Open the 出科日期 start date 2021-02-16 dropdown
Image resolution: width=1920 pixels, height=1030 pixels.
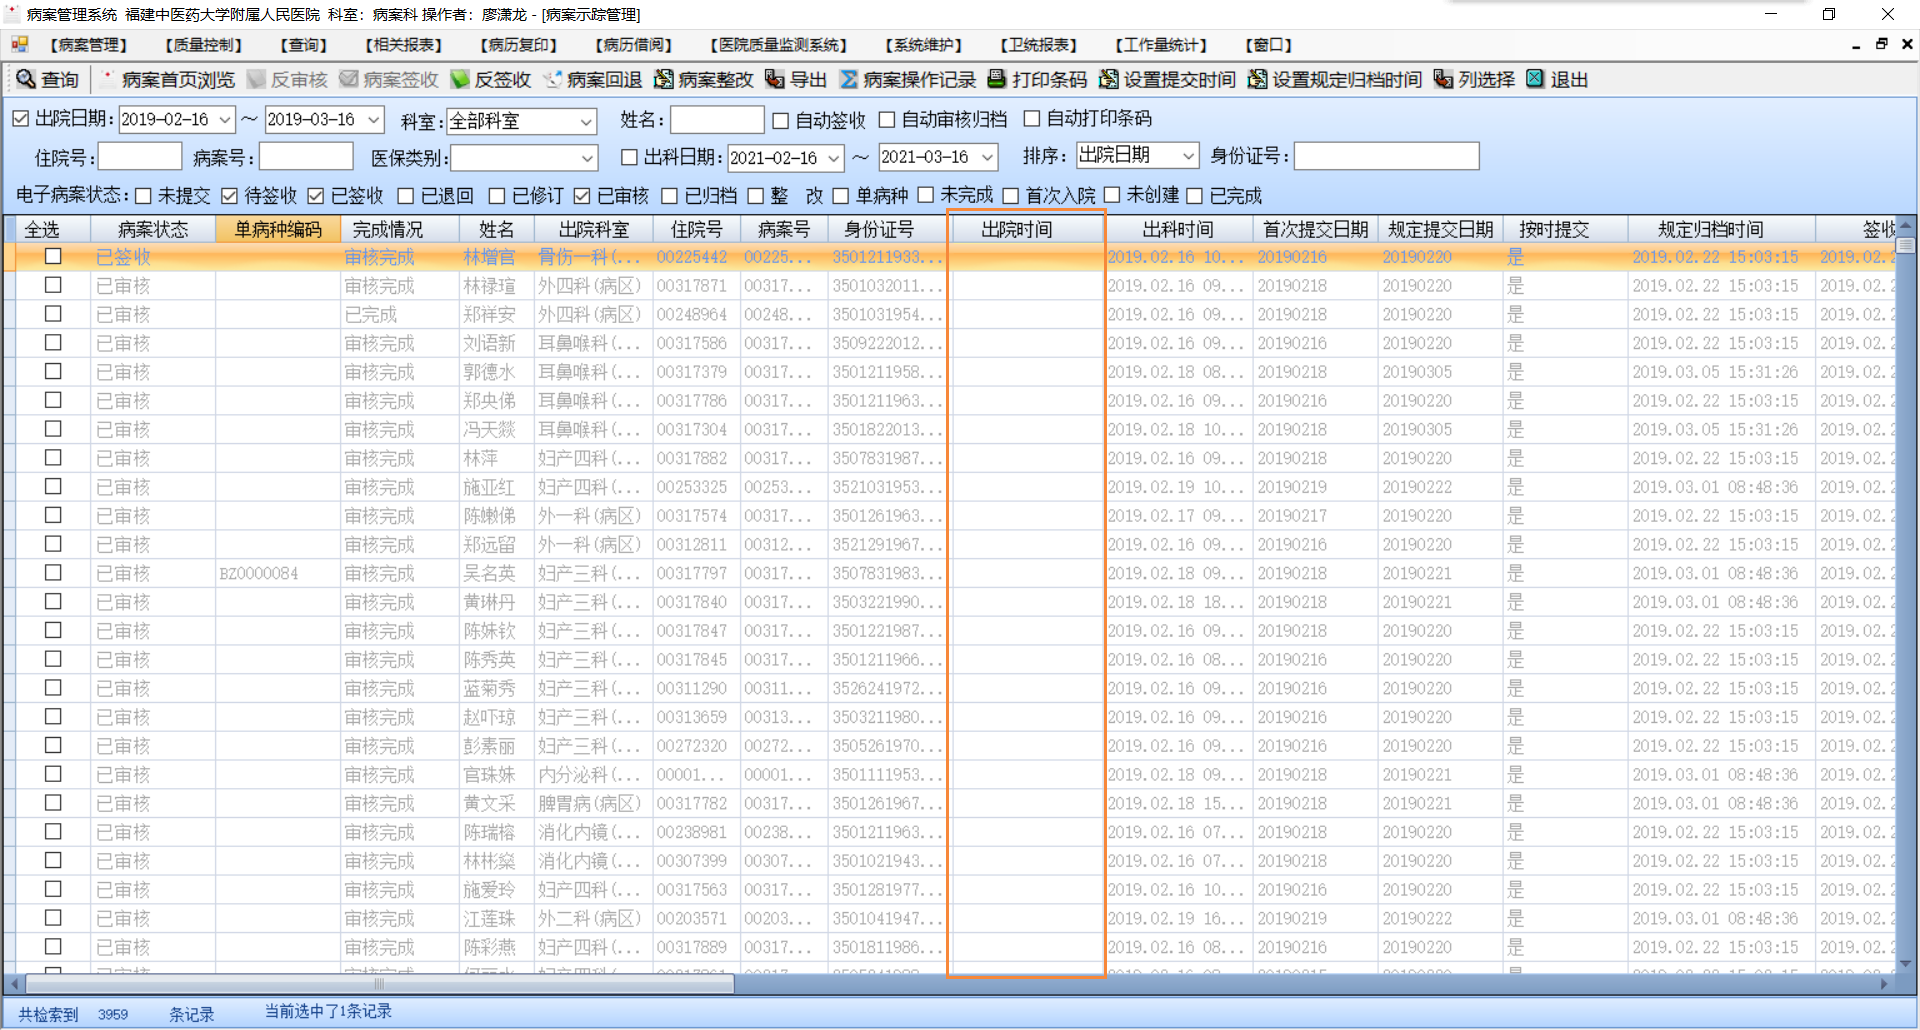pos(834,158)
